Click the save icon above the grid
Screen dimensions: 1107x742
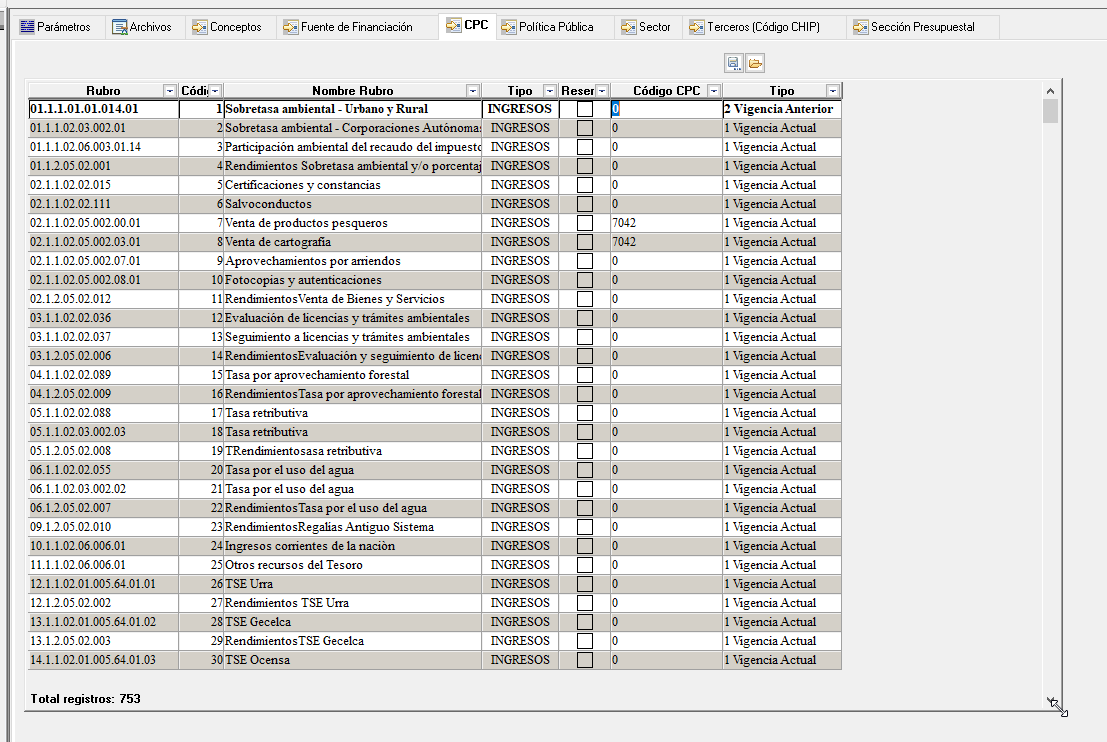(734, 63)
